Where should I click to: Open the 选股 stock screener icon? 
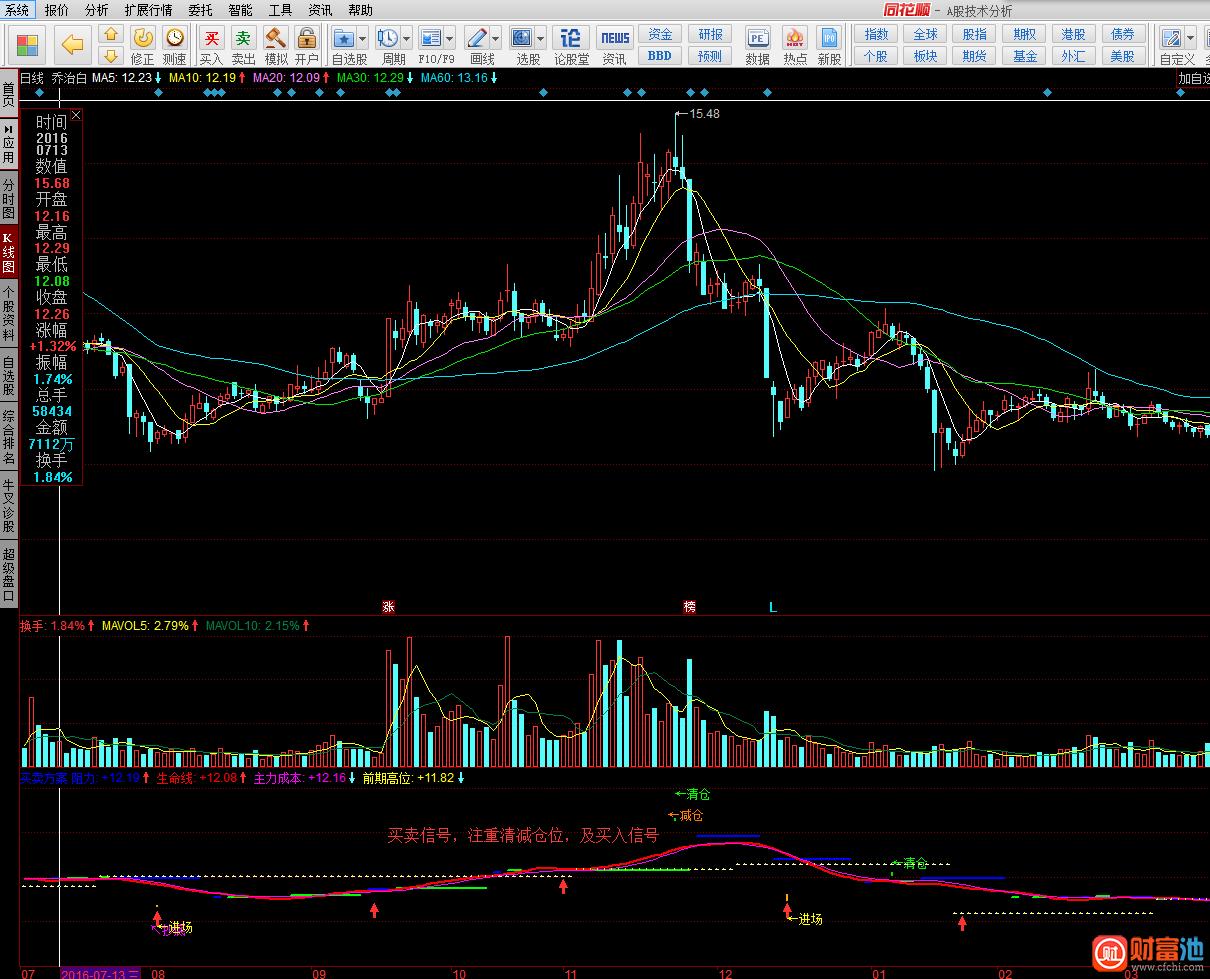[521, 38]
